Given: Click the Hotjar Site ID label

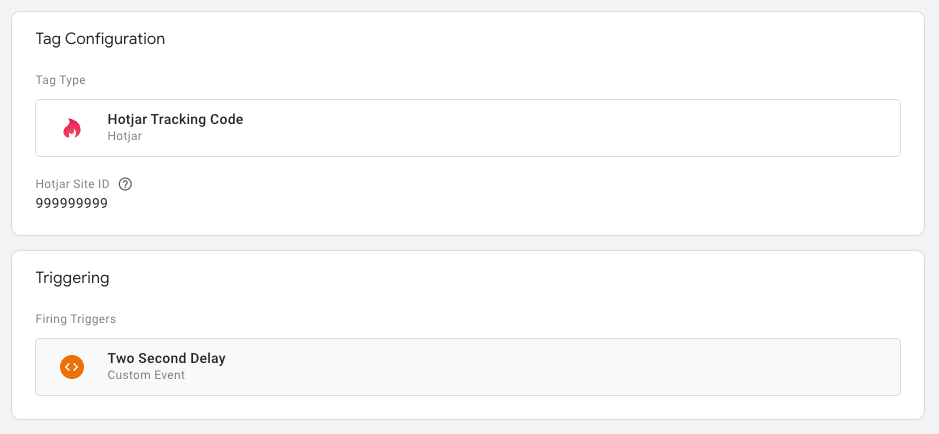Looking at the screenshot, I should (72, 184).
